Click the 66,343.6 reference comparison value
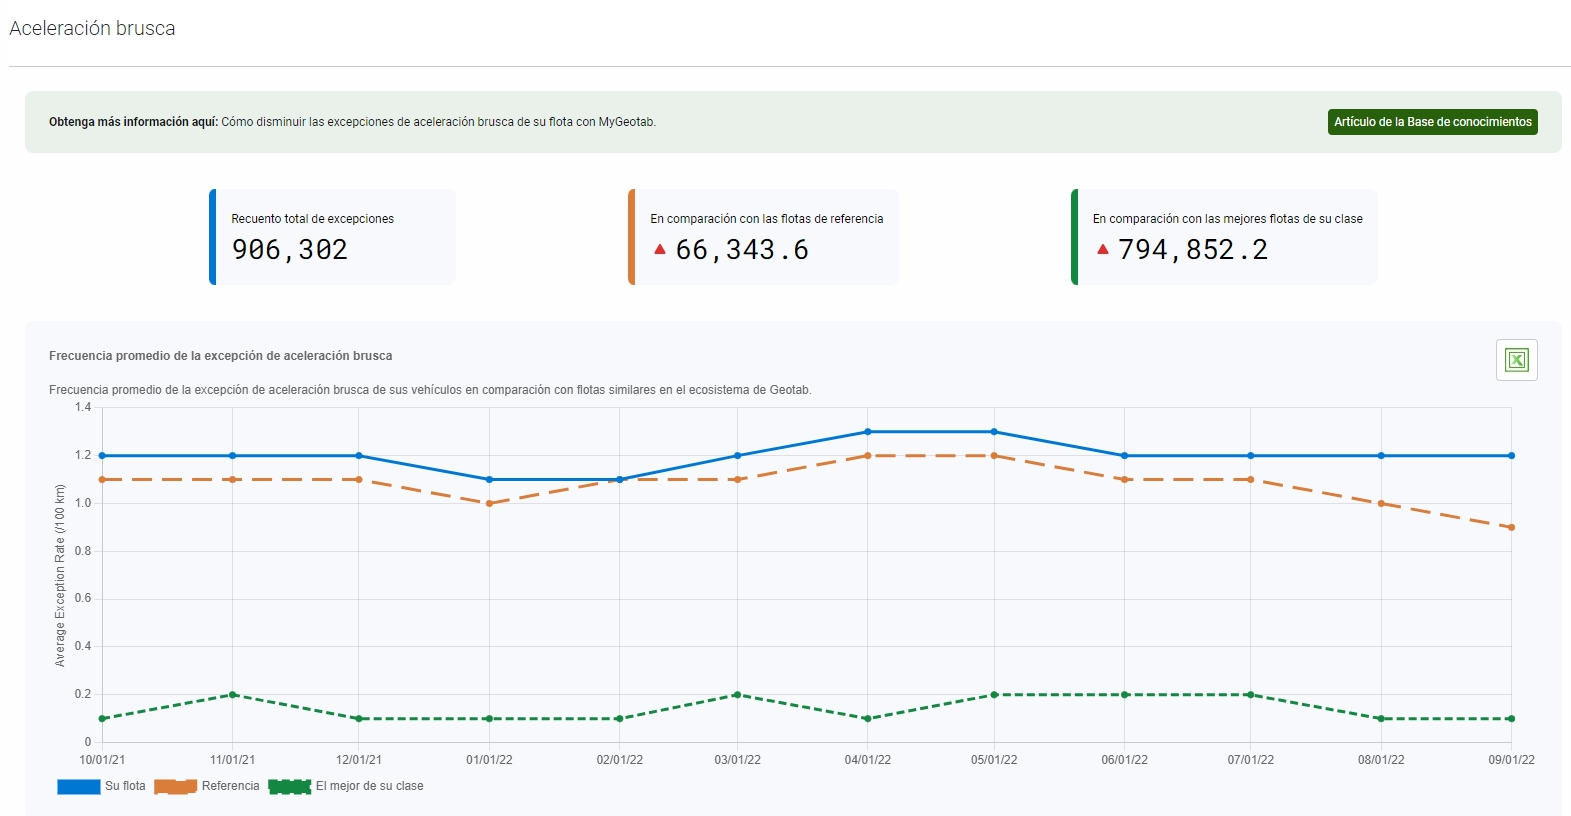Image resolution: width=1571 pixels, height=816 pixels. (x=742, y=250)
